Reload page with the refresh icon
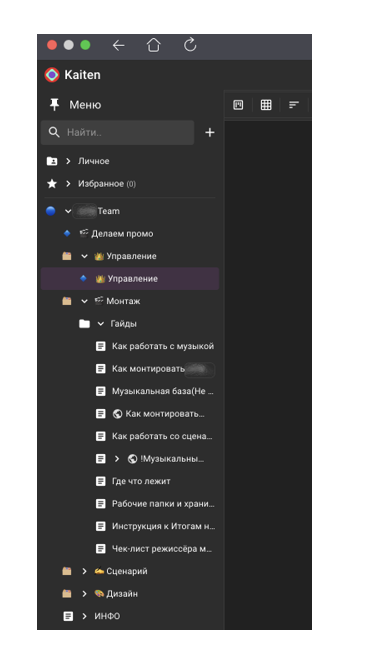Image resolution: width=385 pixels, height=670 pixels. point(190,45)
